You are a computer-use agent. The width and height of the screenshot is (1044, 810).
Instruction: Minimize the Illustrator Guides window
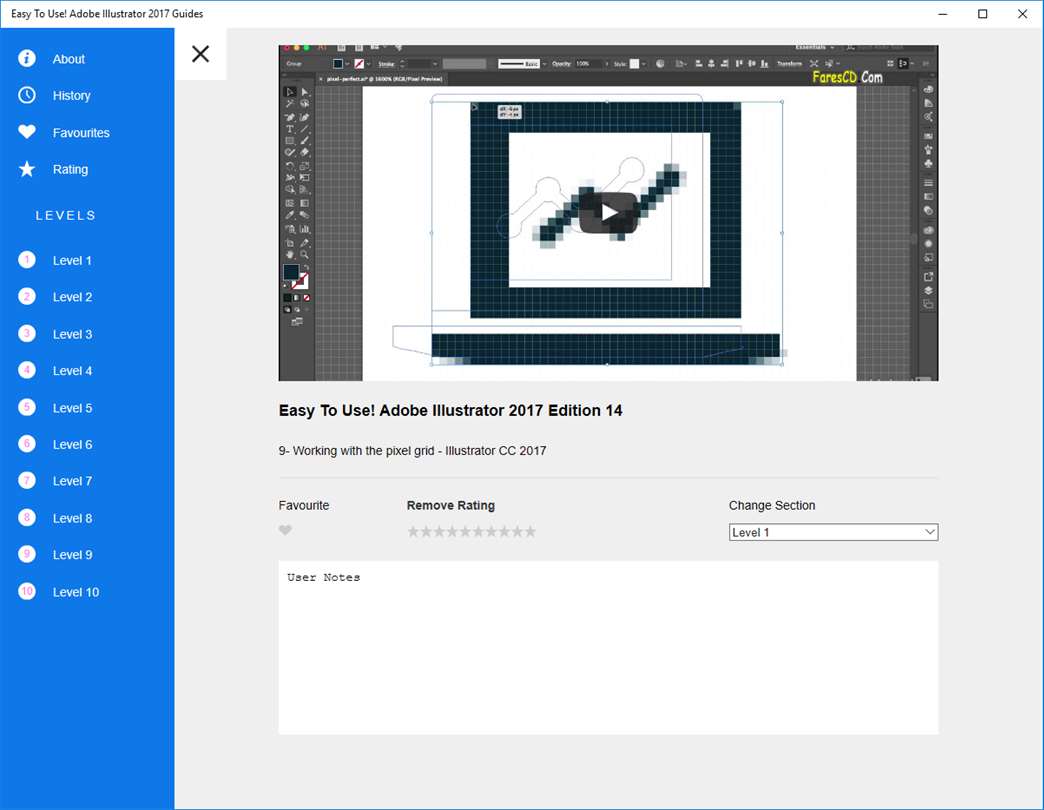942,14
